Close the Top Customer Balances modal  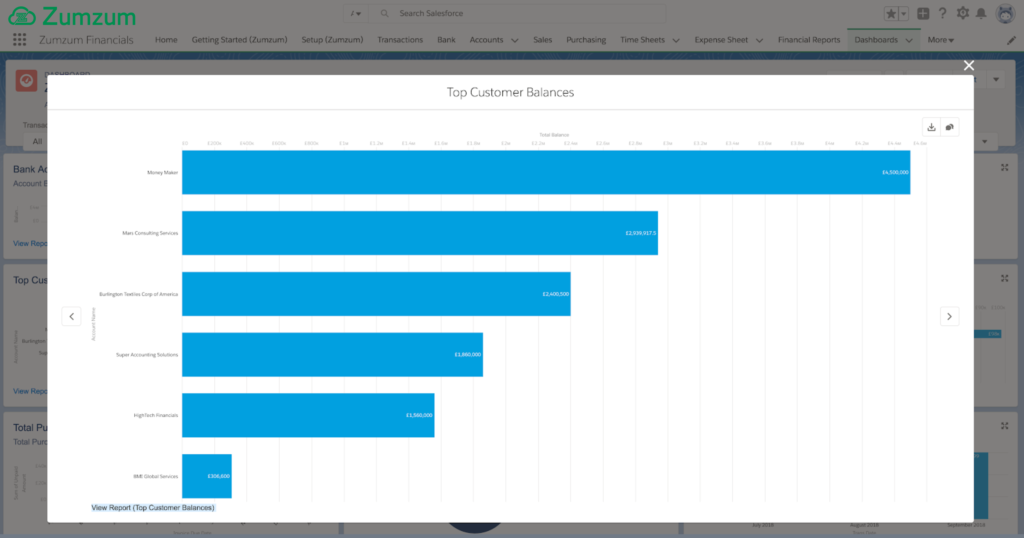pos(968,65)
